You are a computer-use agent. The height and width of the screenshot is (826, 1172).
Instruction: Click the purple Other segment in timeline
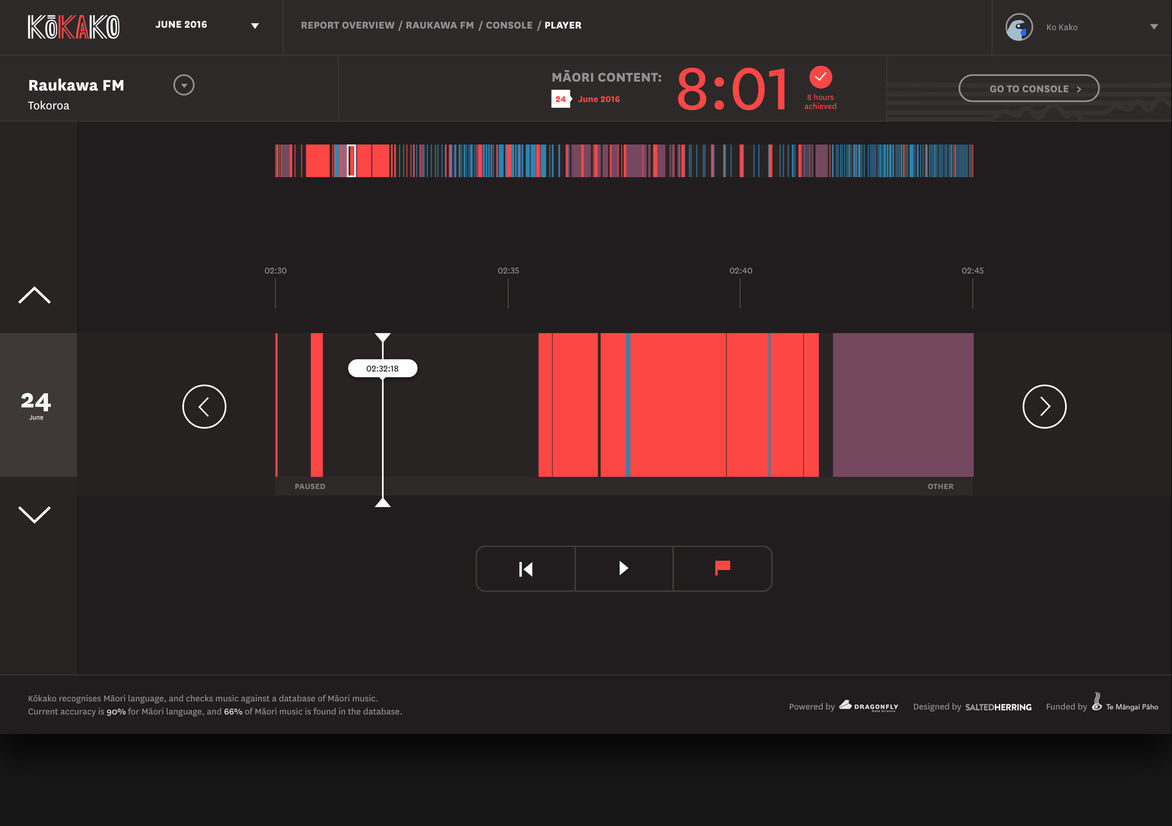pyautogui.click(x=902, y=405)
